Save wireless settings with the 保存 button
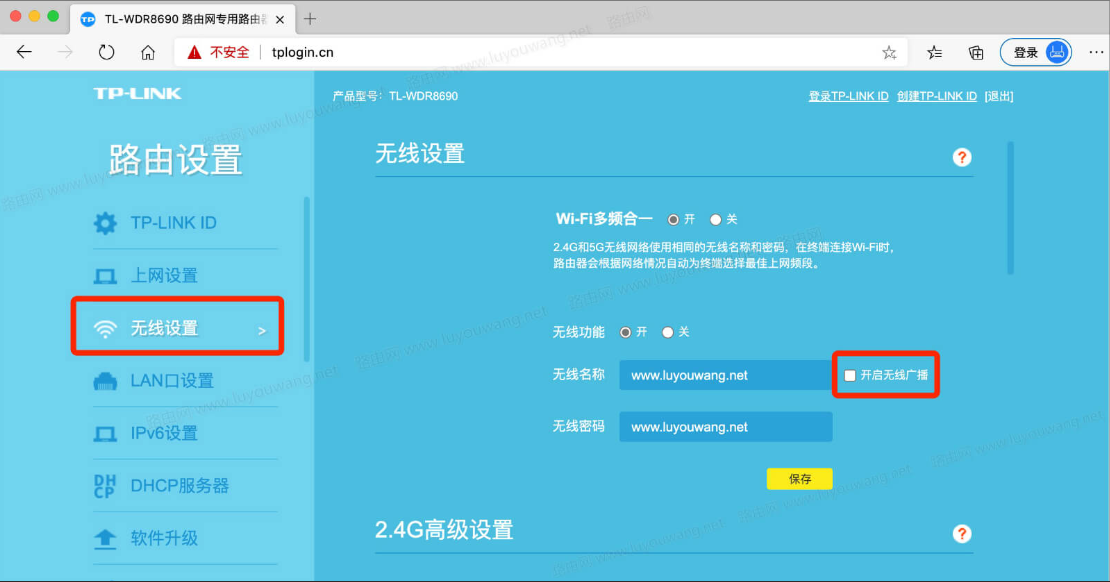Screen dimensions: 1110x582 point(799,478)
